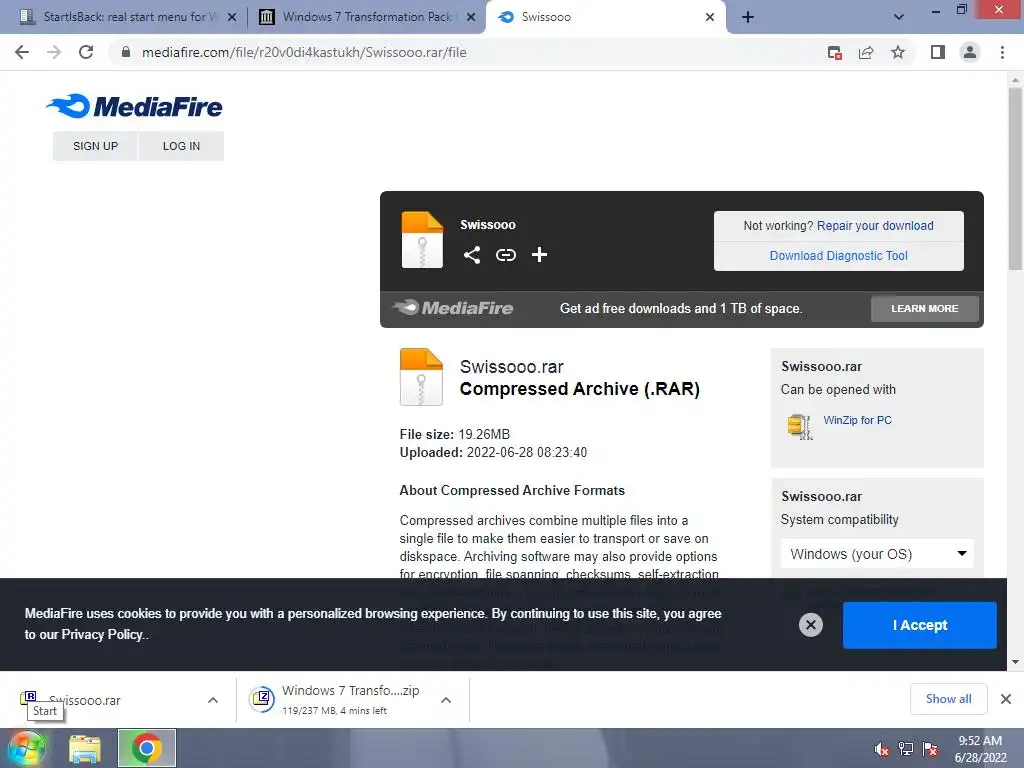Open Download Diagnostic Tool link
Screen dimensions: 1024x768
click(x=839, y=255)
